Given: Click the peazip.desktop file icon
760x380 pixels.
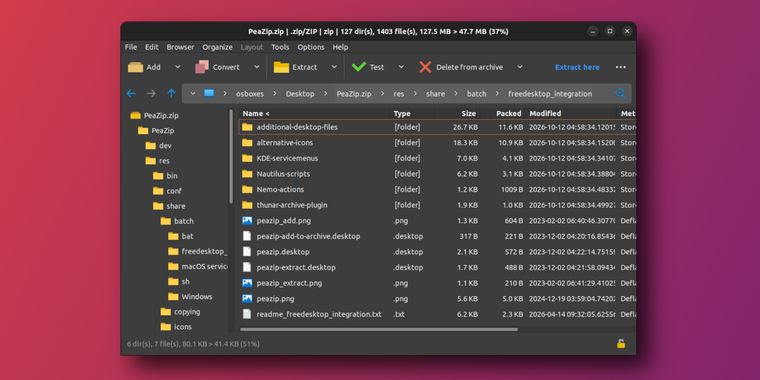Looking at the screenshot, I should [247, 252].
